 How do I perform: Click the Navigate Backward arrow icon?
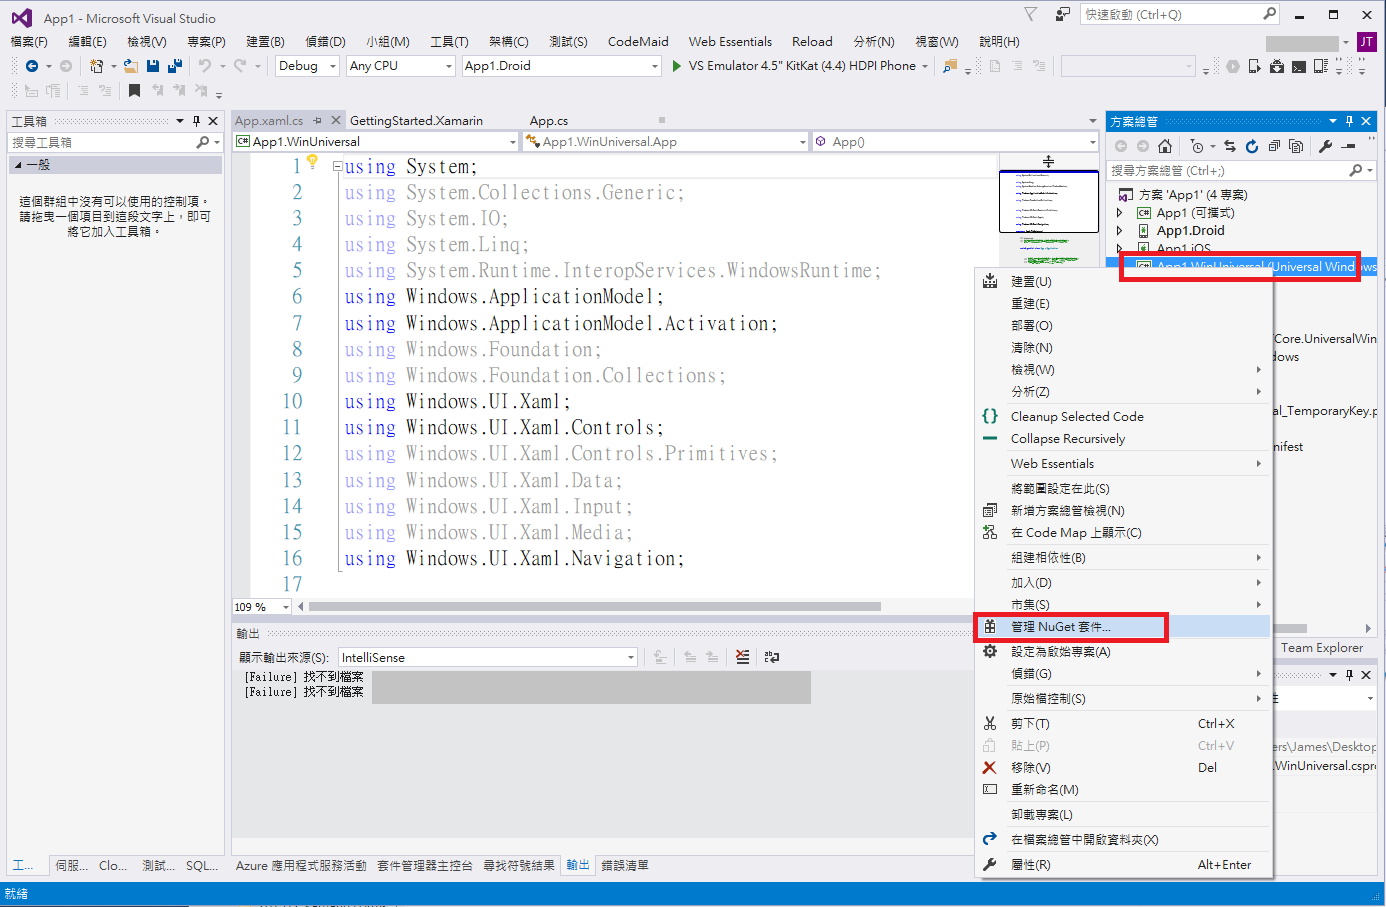[x=32, y=66]
